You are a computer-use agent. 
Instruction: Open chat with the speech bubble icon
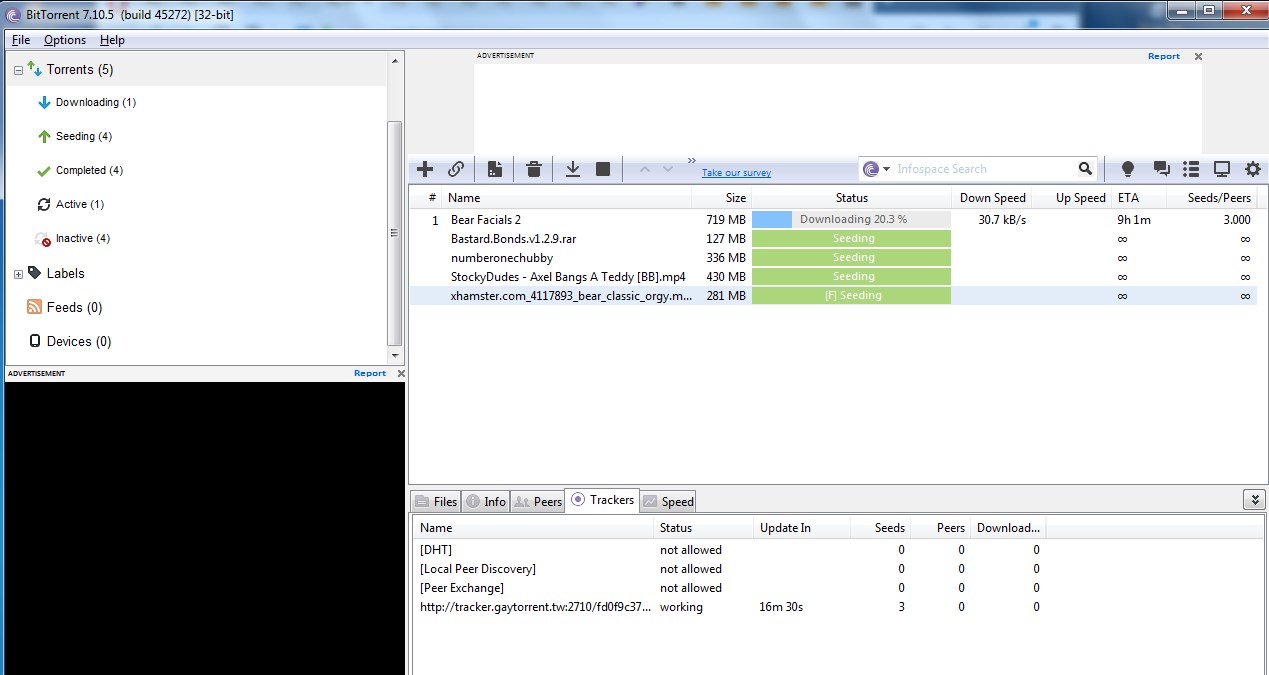tap(1160, 169)
